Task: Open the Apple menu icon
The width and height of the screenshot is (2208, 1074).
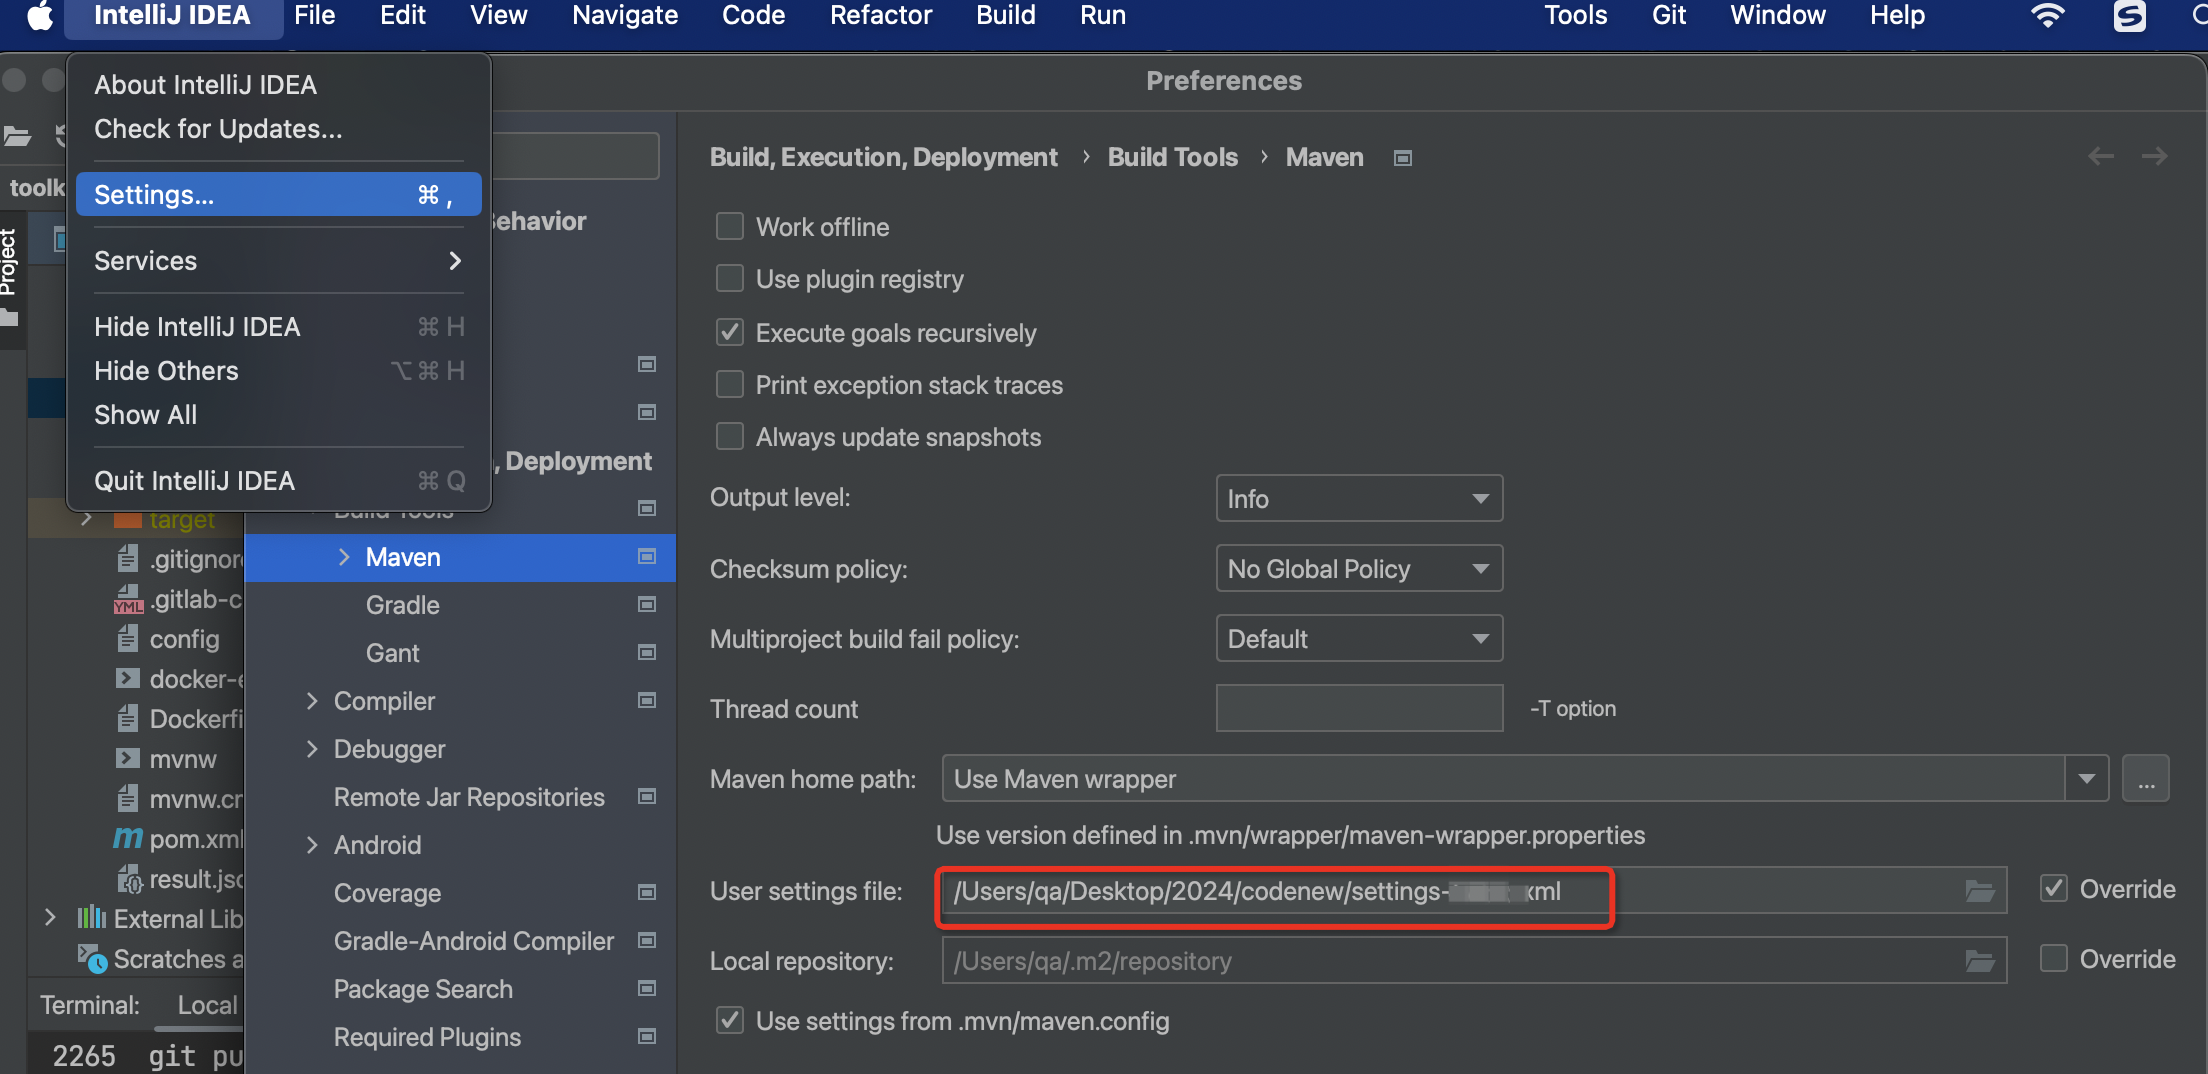Action: (x=40, y=16)
